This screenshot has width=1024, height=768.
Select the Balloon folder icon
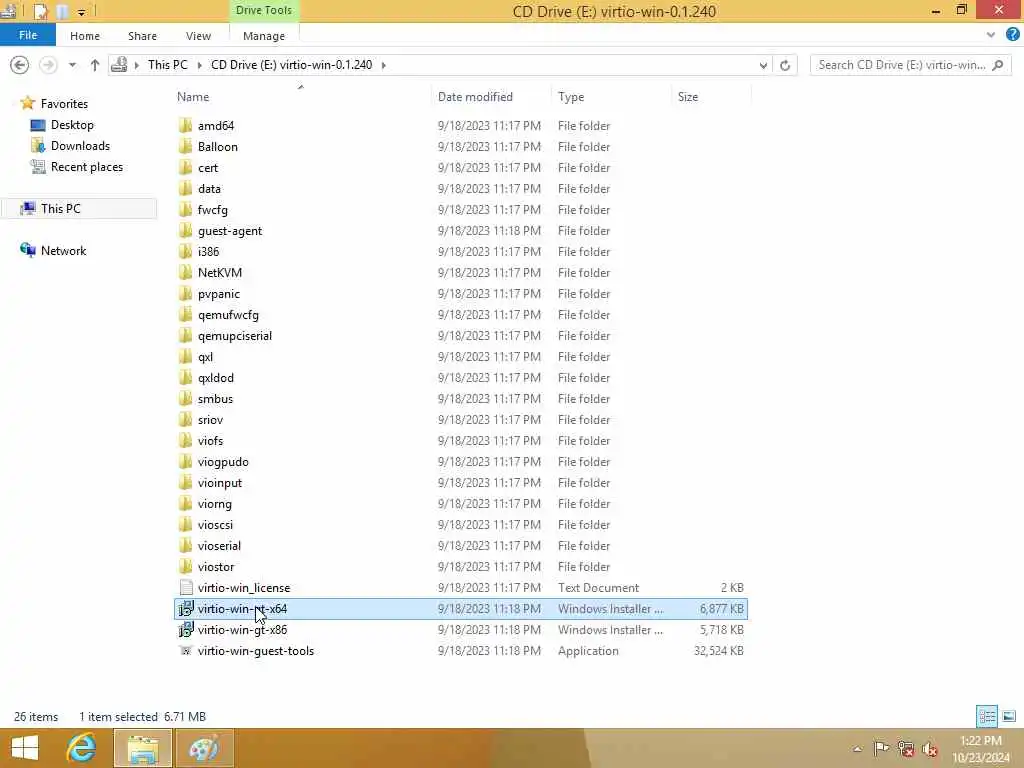coord(185,146)
